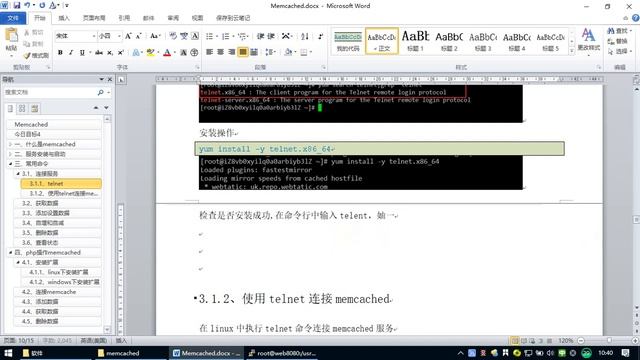Click the Decrease Indent icon

[260, 36]
